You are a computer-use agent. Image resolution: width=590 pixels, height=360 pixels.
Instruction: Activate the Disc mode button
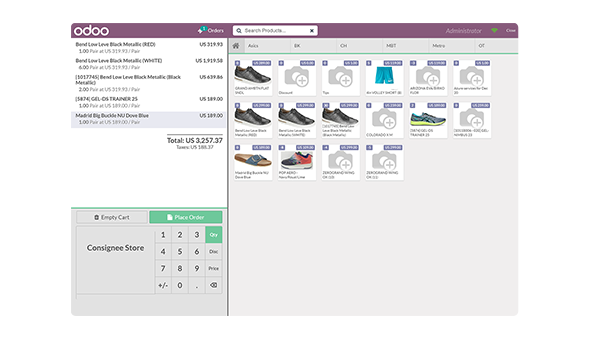pos(214,252)
